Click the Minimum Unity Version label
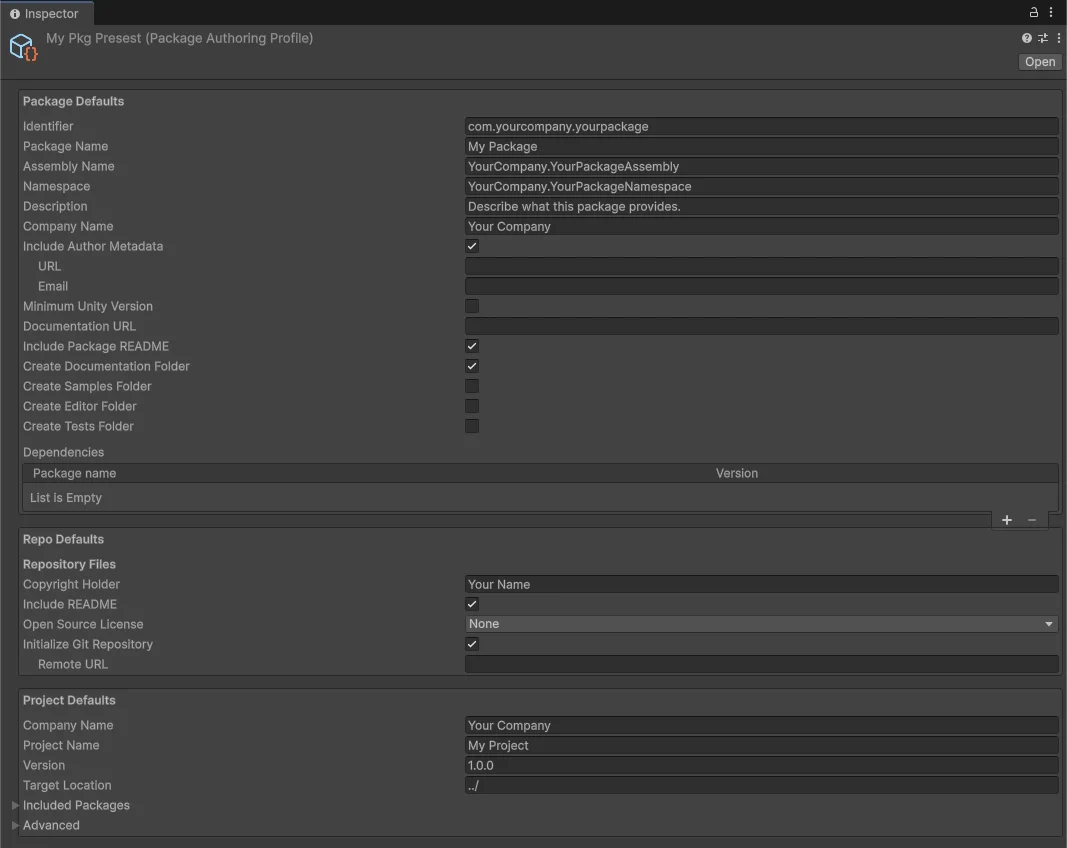 [x=88, y=306]
